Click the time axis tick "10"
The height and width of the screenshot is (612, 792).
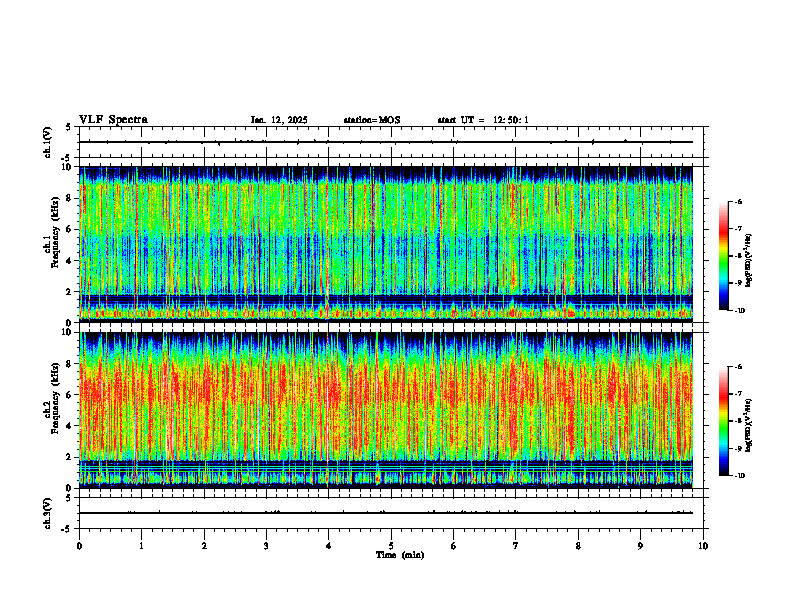tap(703, 546)
